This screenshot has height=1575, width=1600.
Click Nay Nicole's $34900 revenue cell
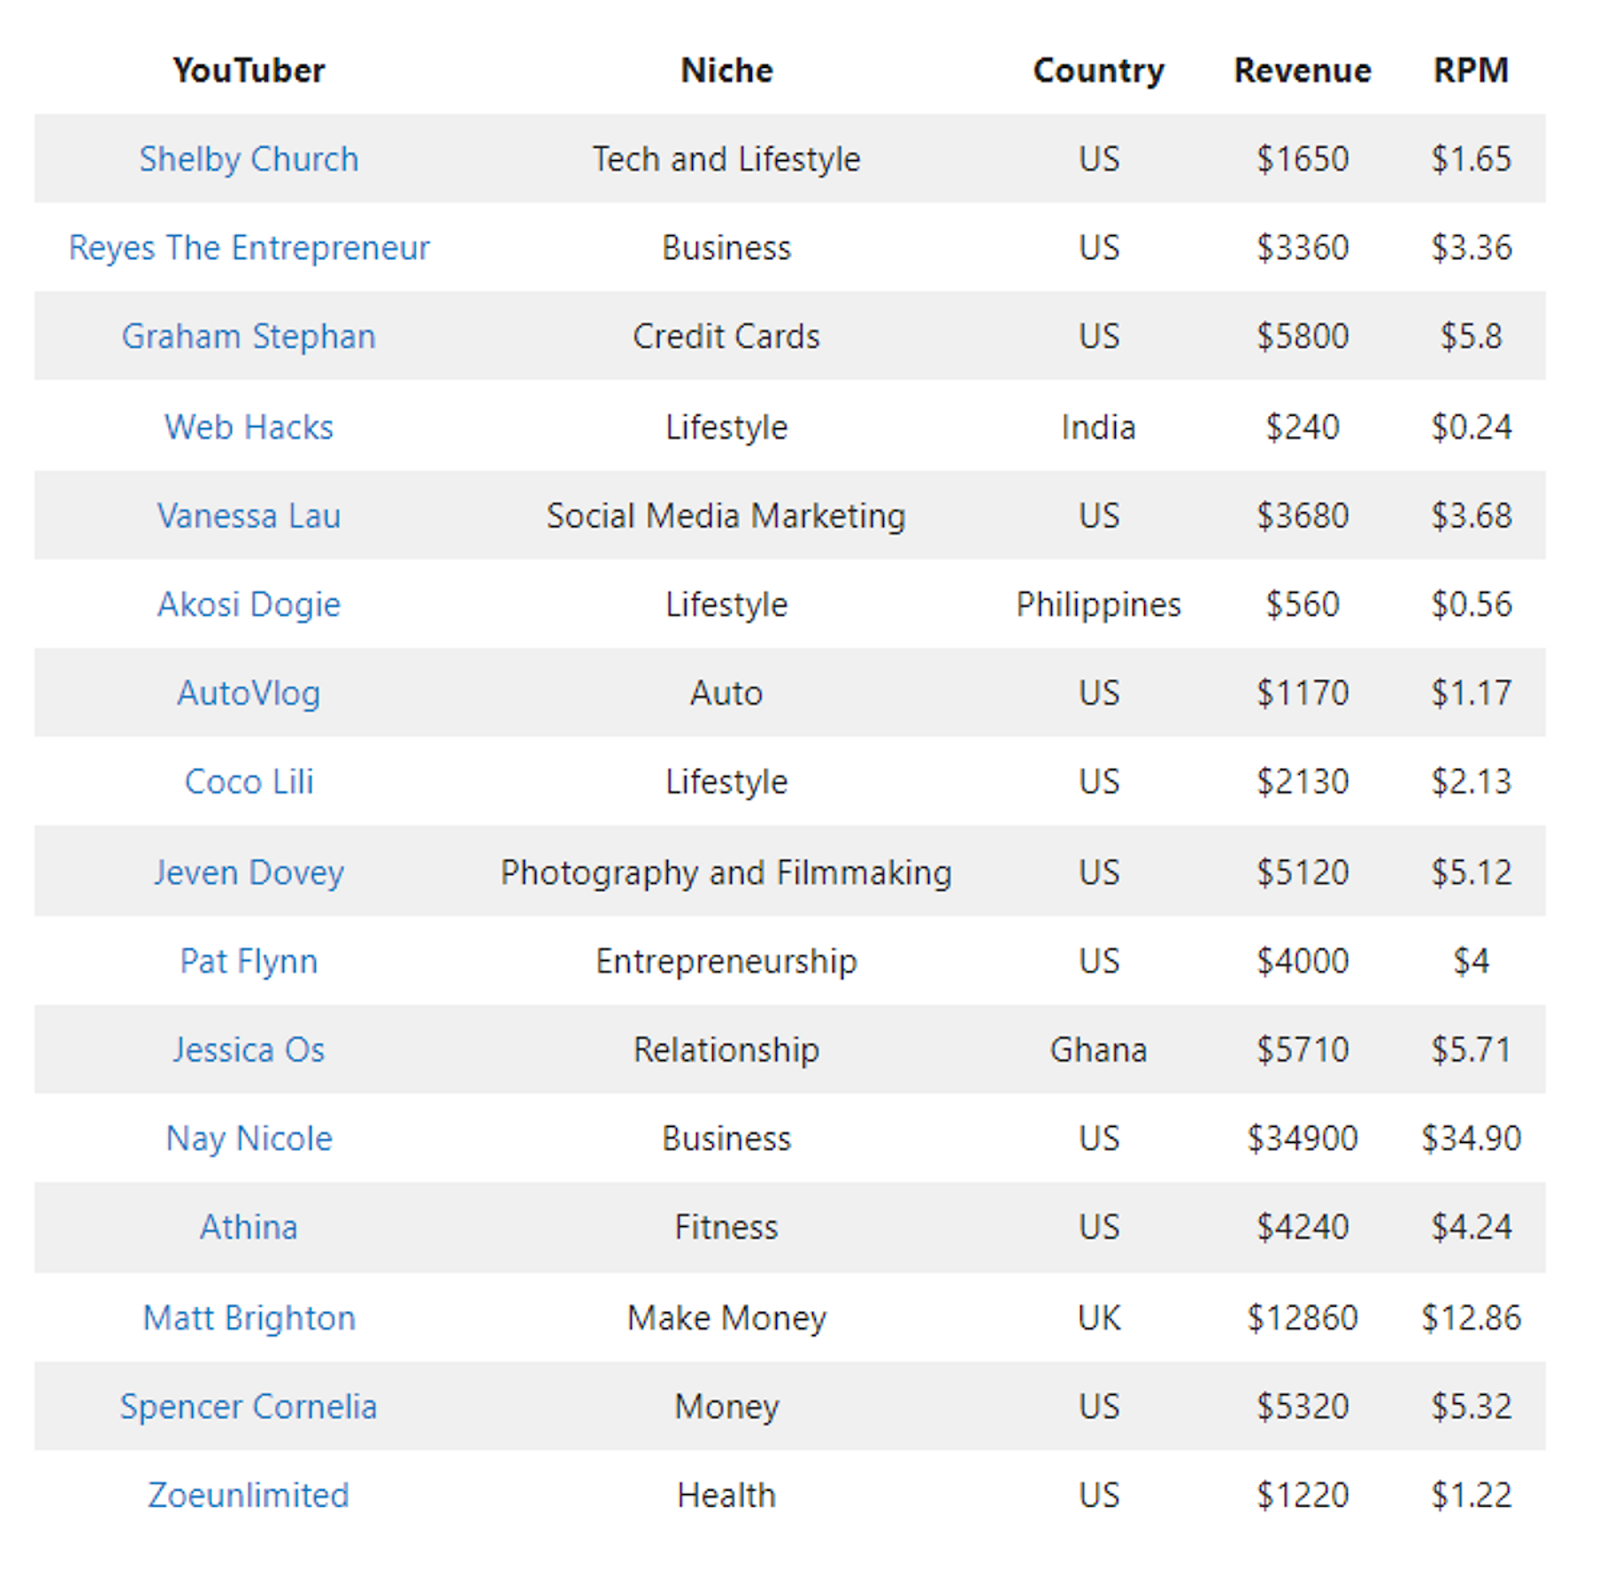tap(1302, 1138)
